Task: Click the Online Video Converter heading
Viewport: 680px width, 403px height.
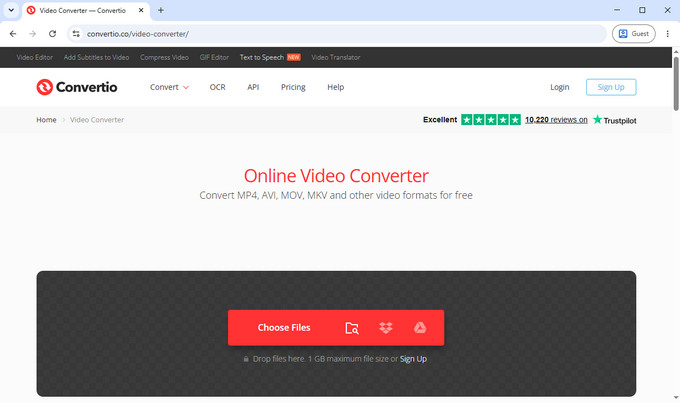Action: [x=336, y=176]
